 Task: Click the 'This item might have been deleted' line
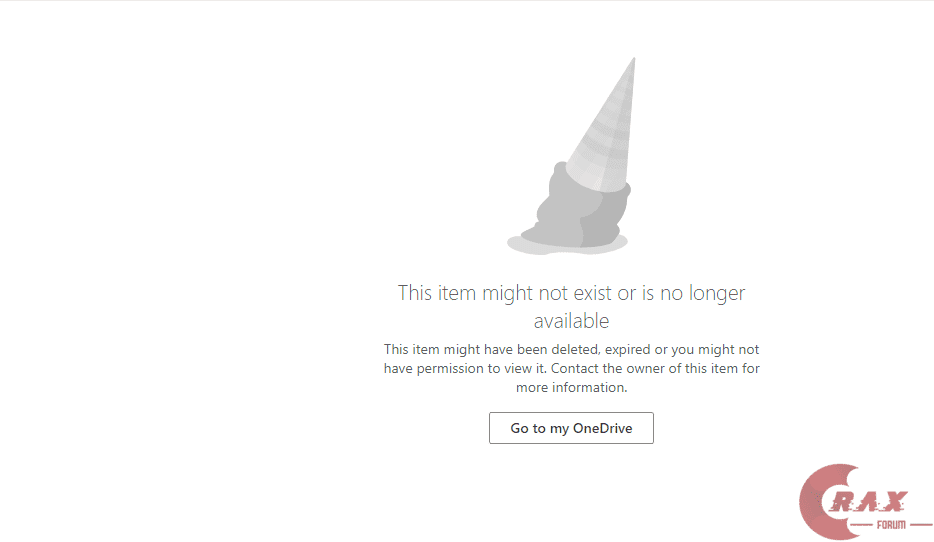(571, 349)
